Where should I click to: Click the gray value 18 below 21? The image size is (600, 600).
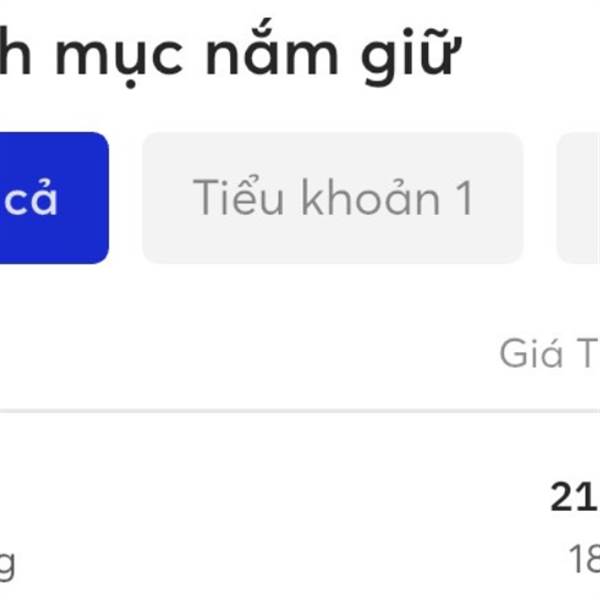pyautogui.click(x=584, y=559)
